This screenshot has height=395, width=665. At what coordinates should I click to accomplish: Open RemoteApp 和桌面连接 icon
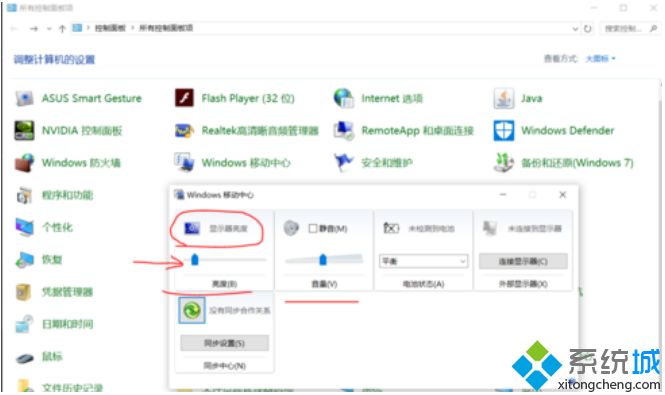tap(344, 131)
